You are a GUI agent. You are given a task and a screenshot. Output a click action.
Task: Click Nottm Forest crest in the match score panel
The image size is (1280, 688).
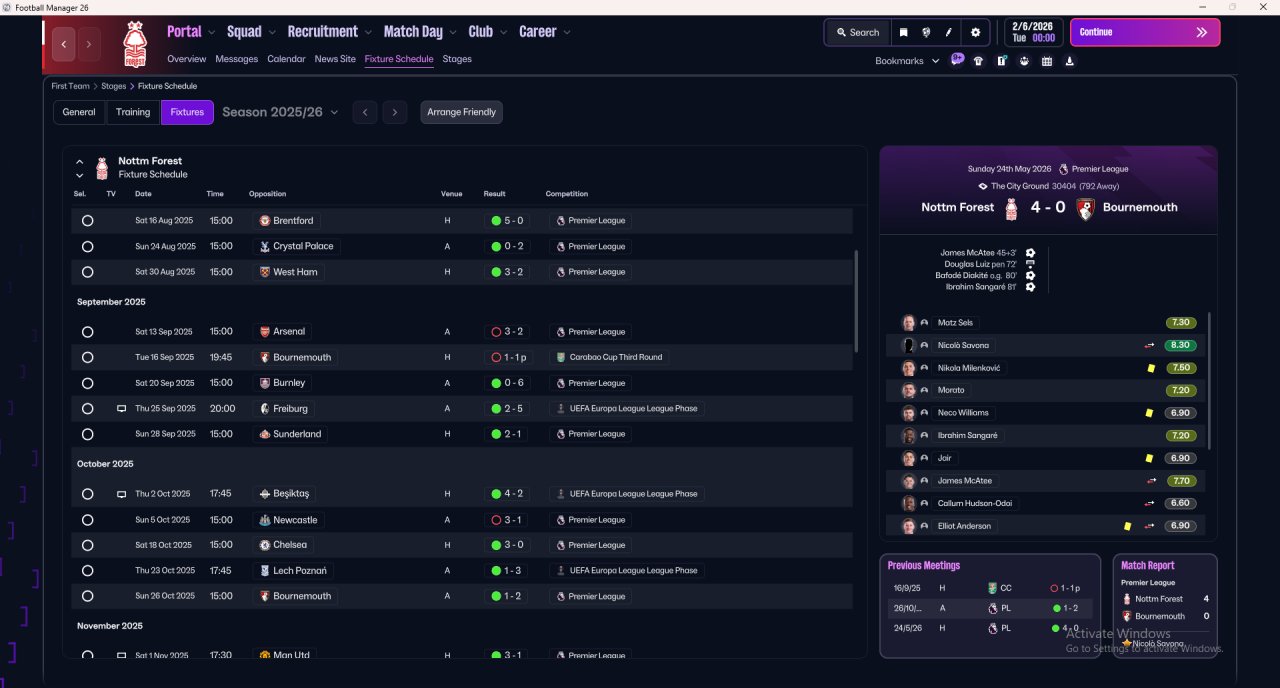coord(1011,208)
